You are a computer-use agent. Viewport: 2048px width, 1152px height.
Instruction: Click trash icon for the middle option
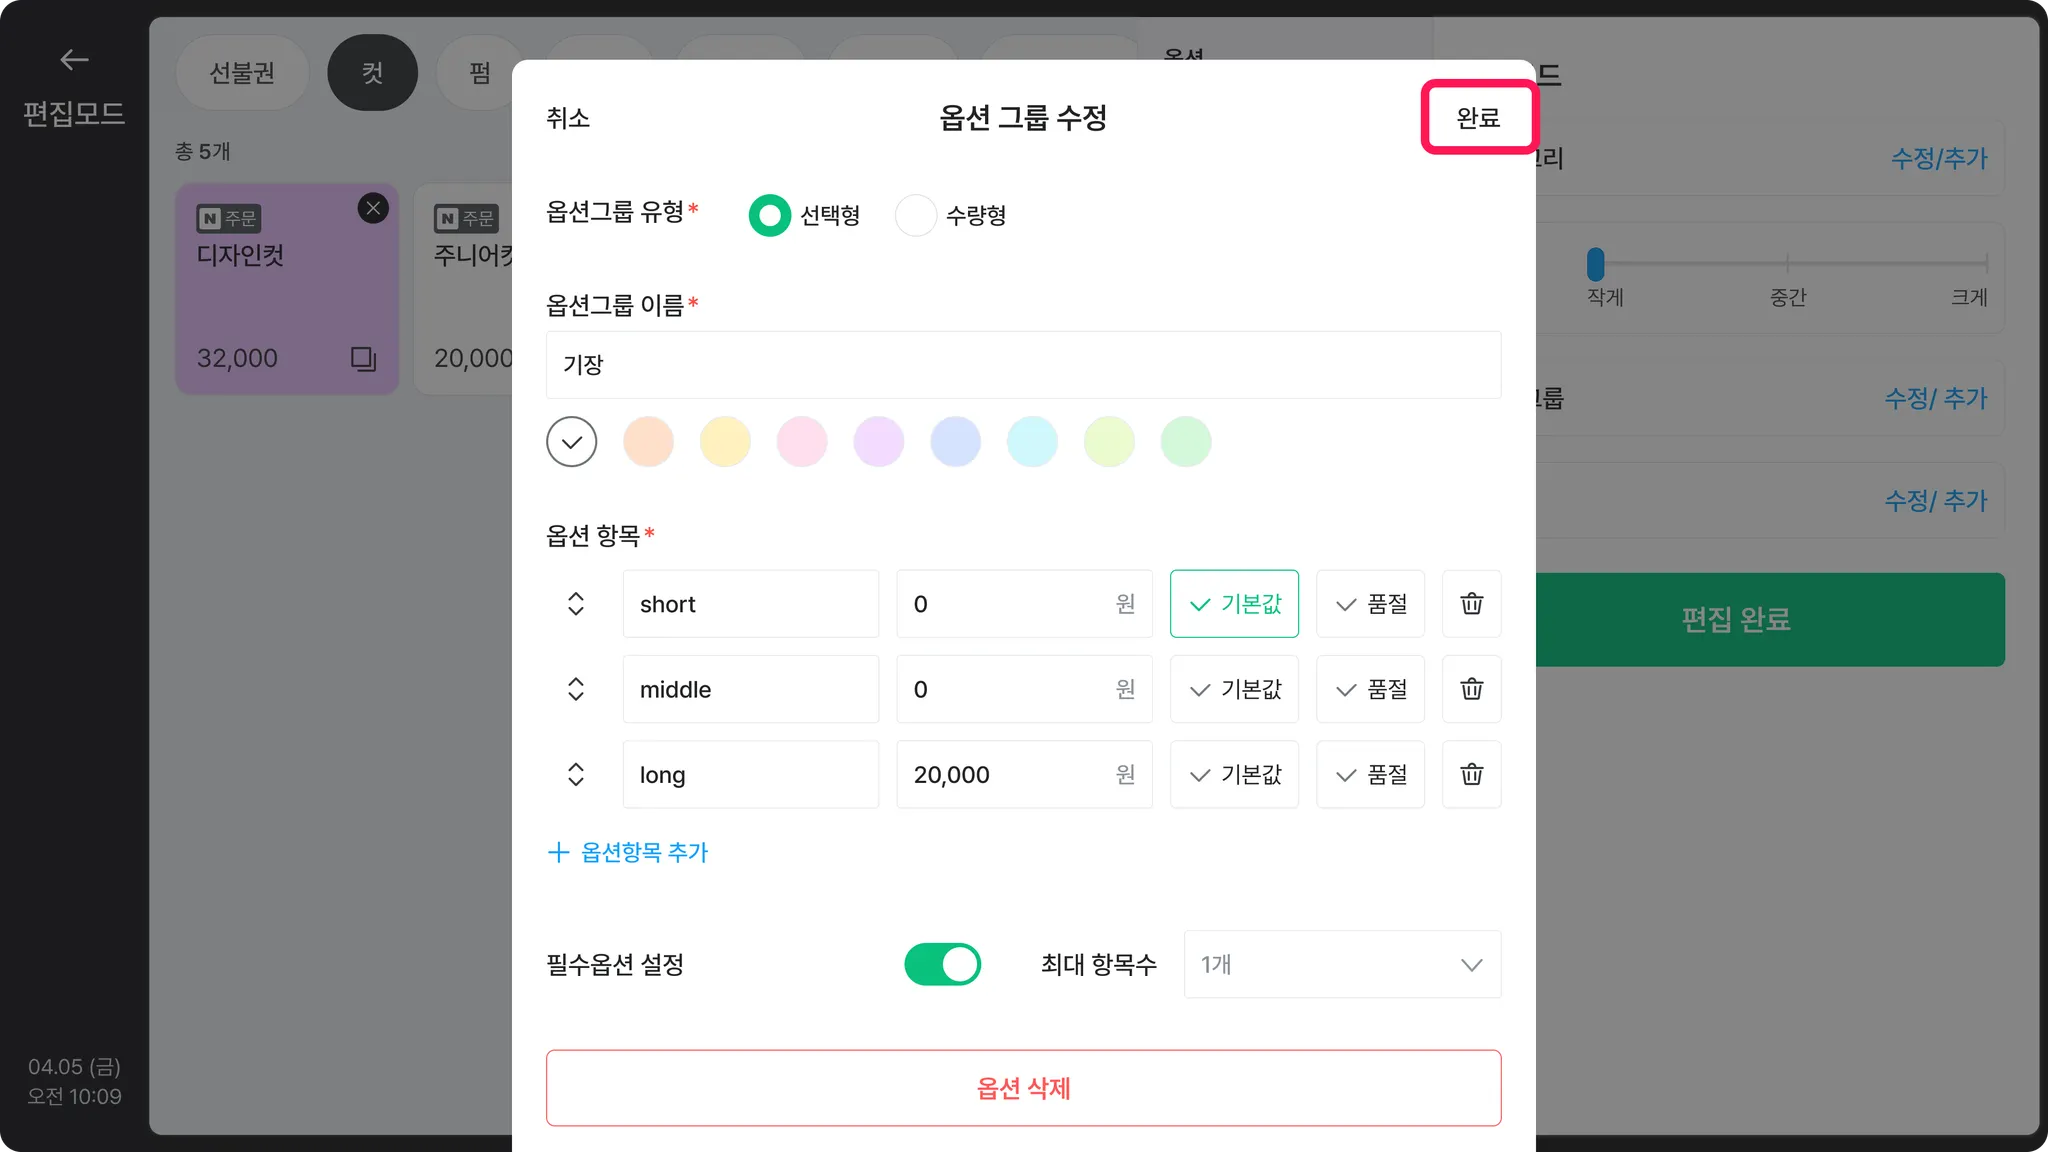tap(1471, 689)
